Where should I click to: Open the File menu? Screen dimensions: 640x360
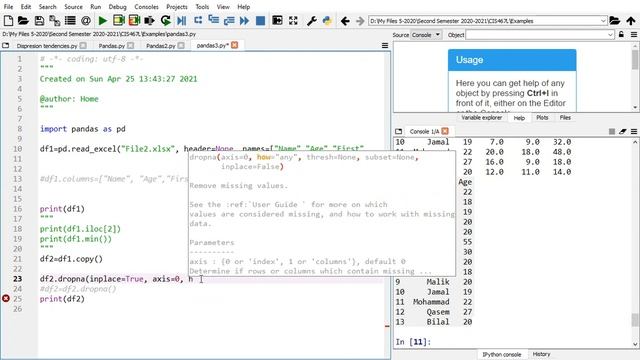pyautogui.click(x=8, y=7)
